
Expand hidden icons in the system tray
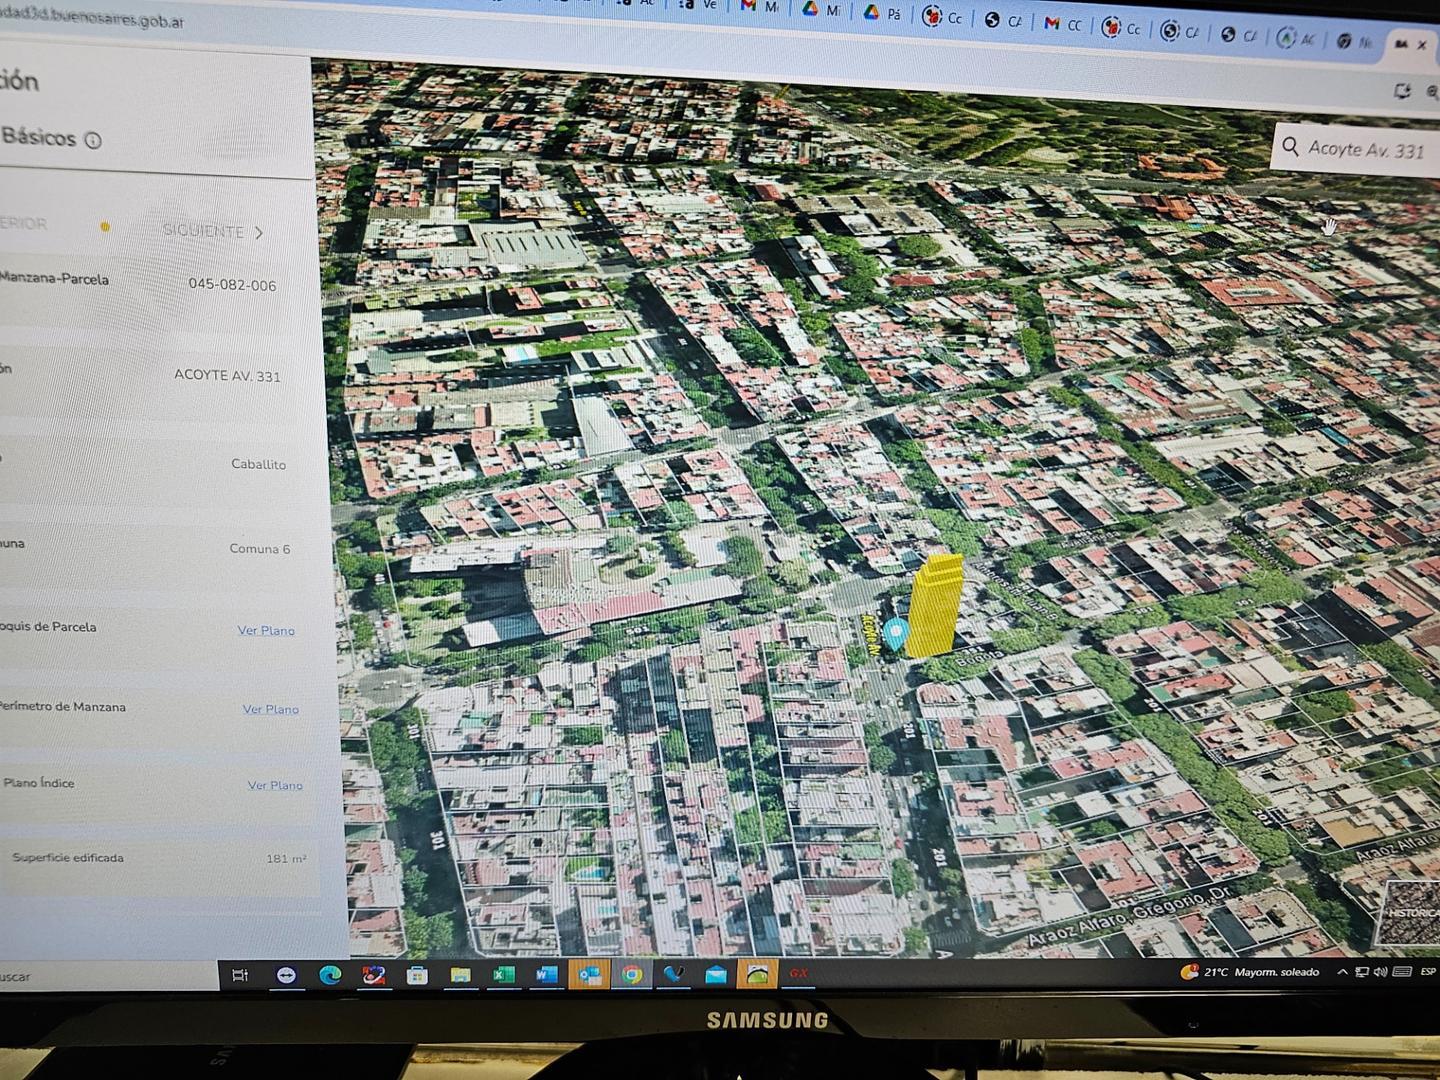click(1342, 972)
